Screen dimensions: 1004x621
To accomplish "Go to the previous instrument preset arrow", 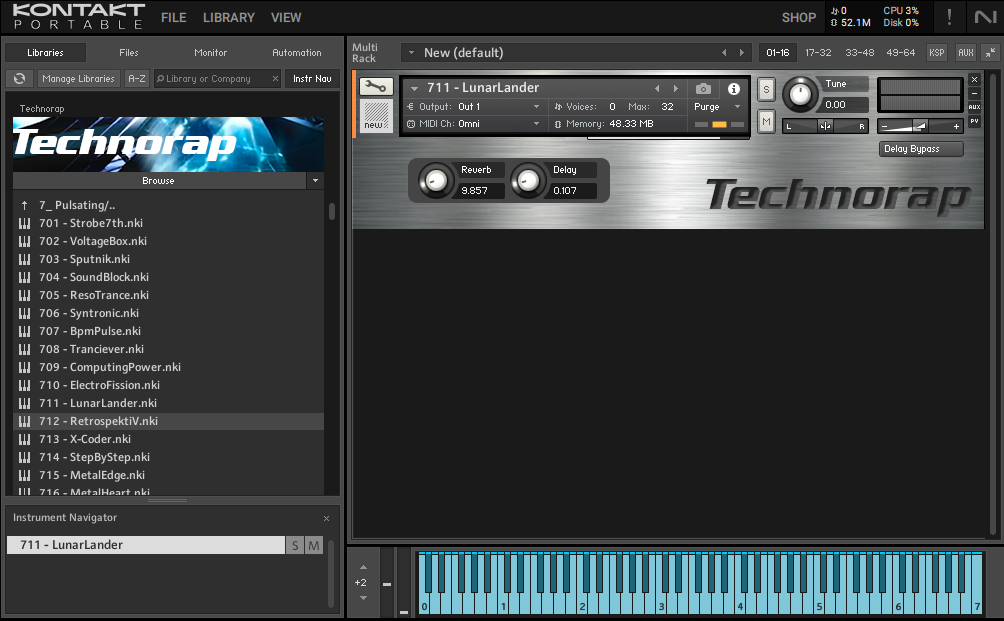I will 657,88.
